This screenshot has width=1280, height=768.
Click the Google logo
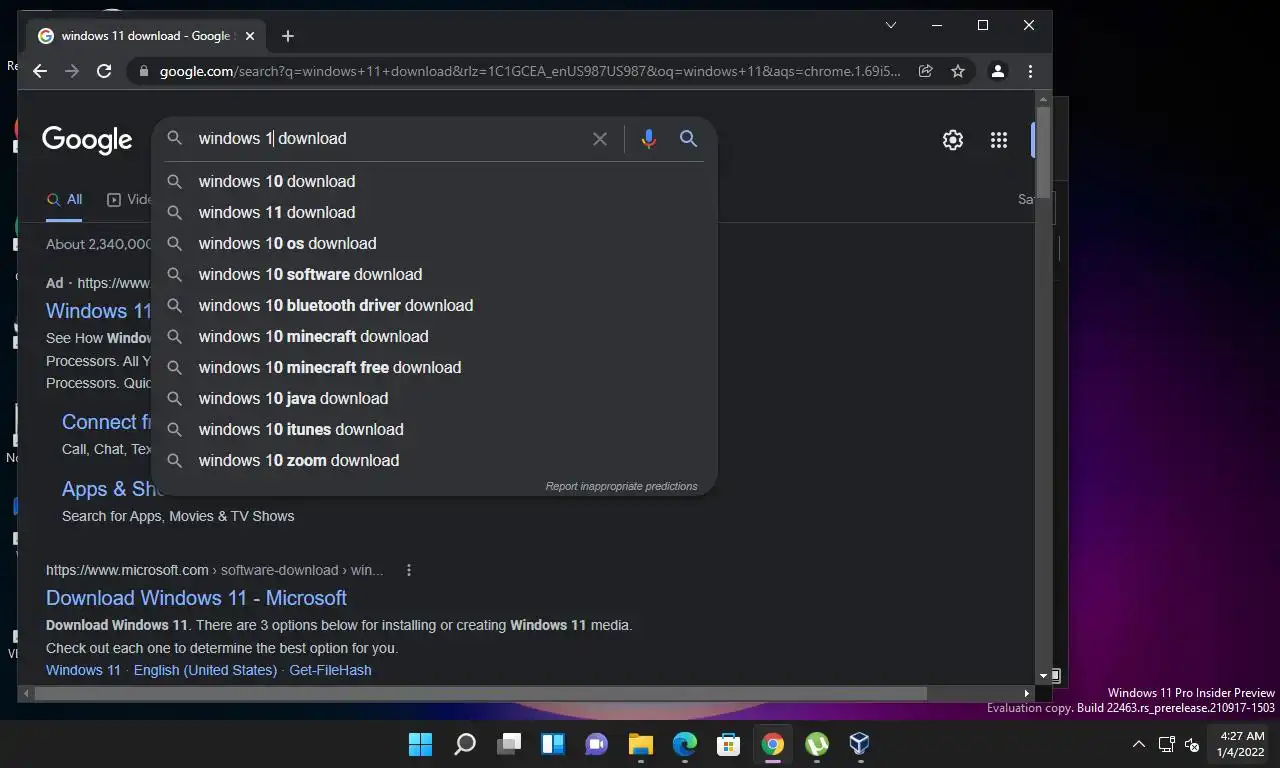(87, 140)
